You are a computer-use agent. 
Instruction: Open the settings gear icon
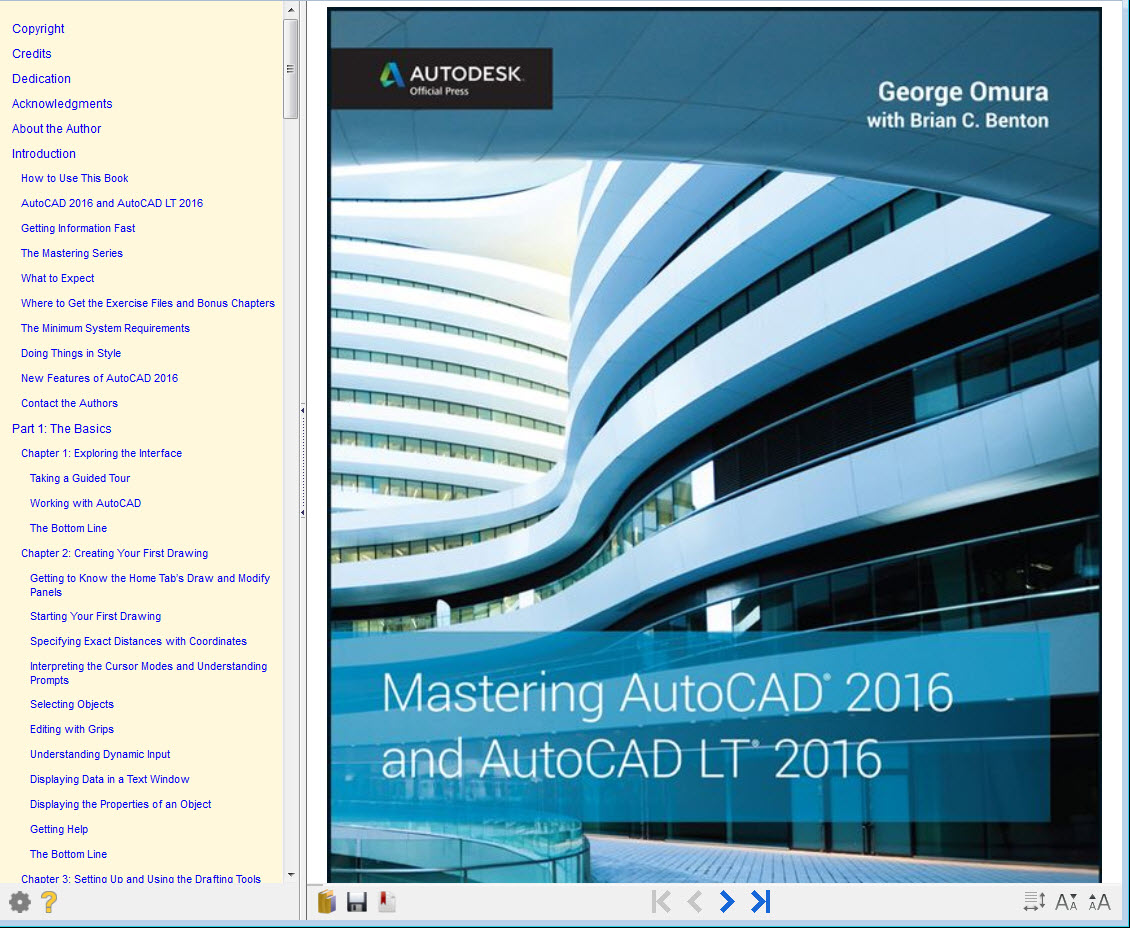(20, 902)
